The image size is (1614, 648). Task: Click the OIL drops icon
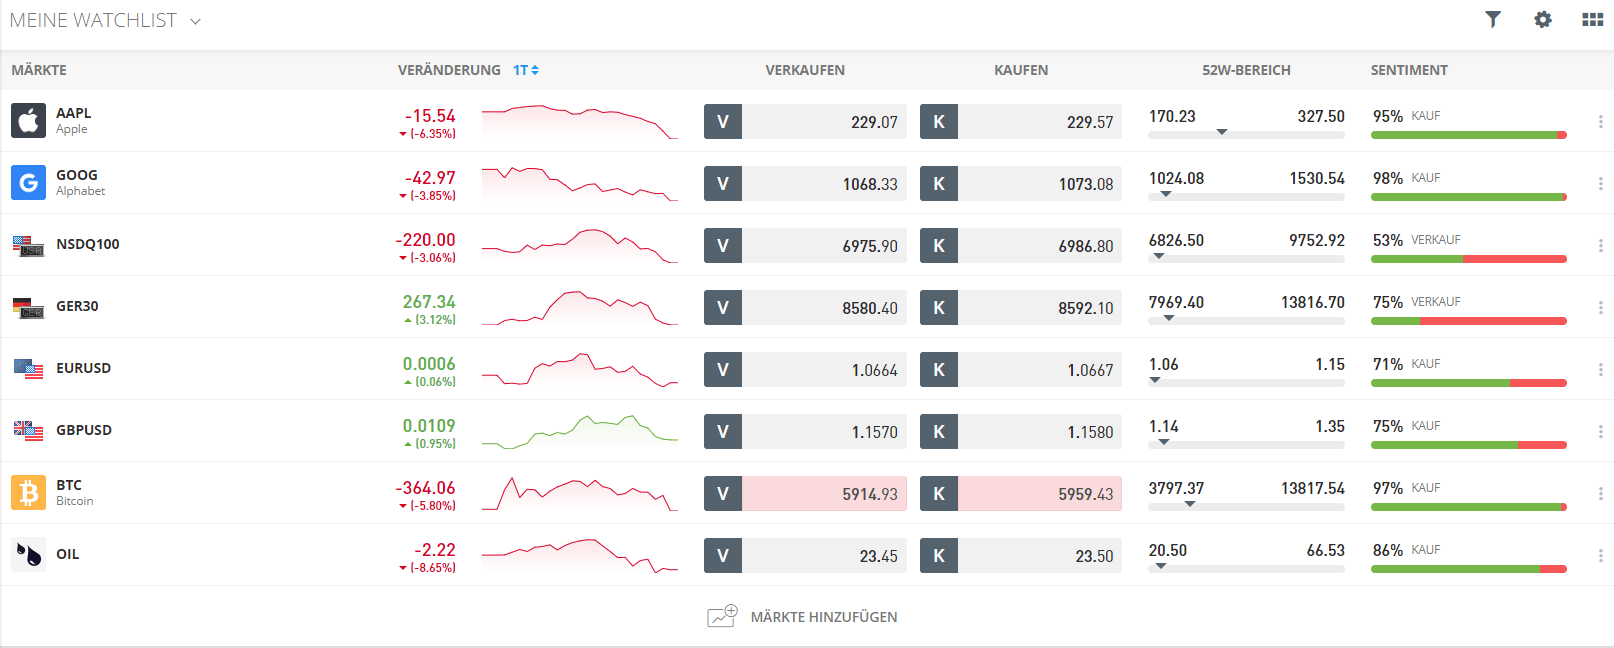point(28,555)
